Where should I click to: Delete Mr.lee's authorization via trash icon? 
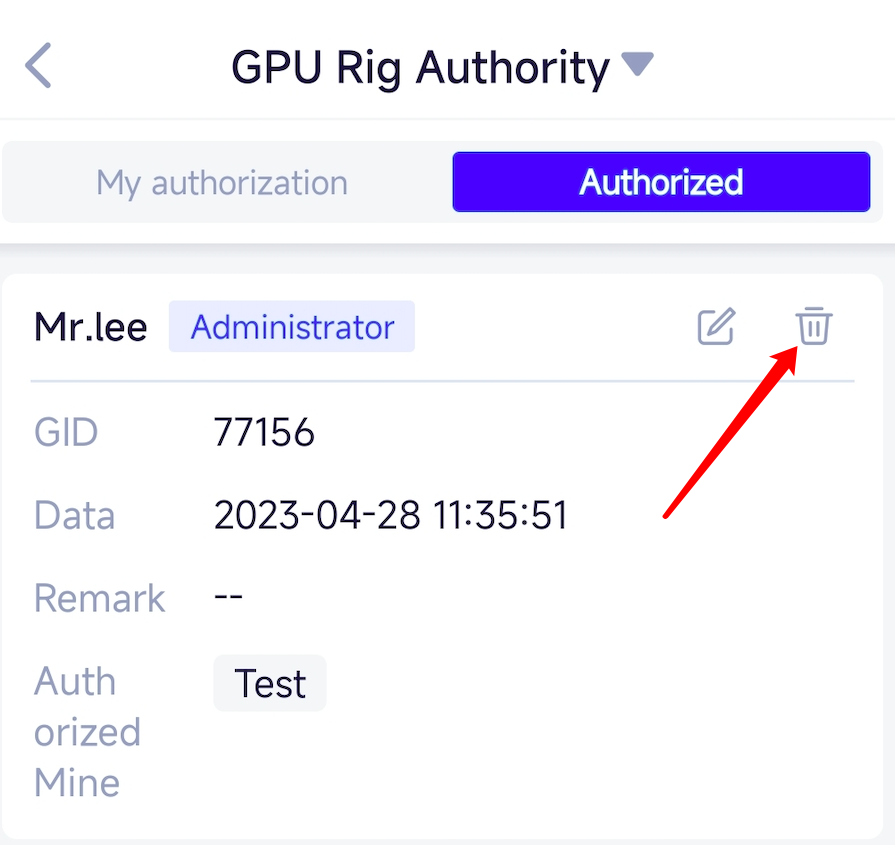click(x=813, y=327)
